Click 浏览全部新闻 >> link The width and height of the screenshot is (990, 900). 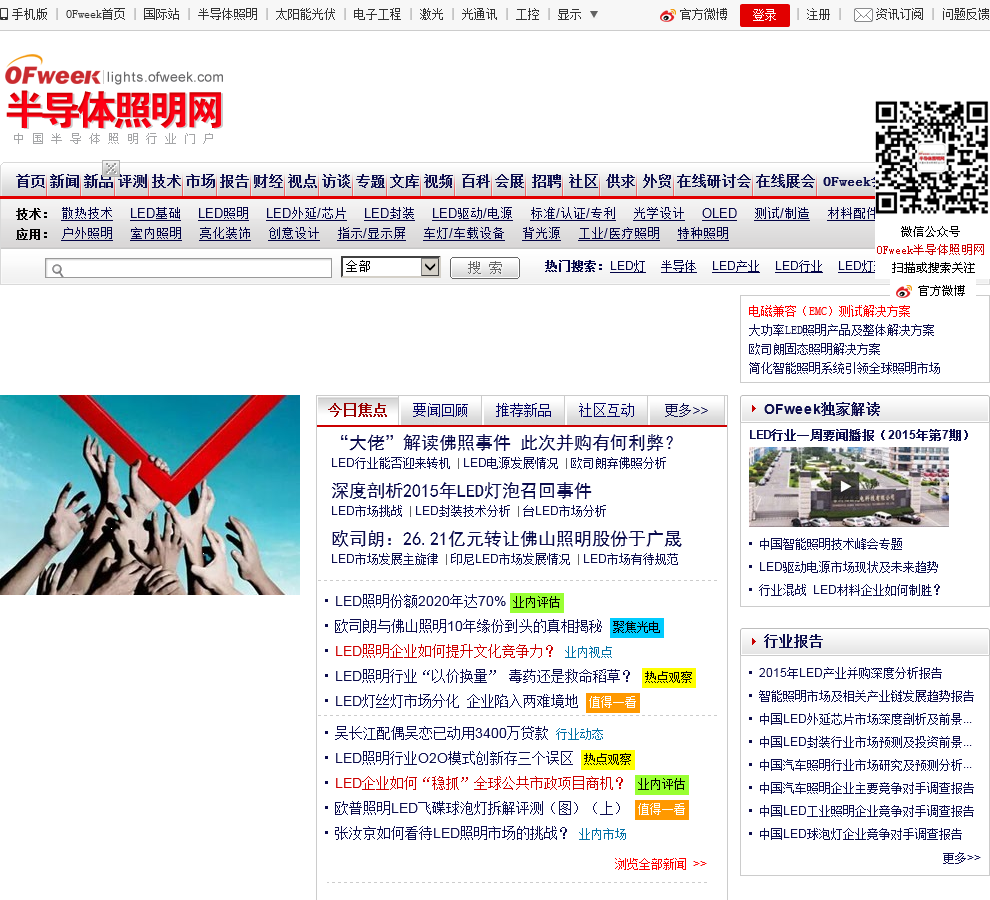click(x=660, y=864)
